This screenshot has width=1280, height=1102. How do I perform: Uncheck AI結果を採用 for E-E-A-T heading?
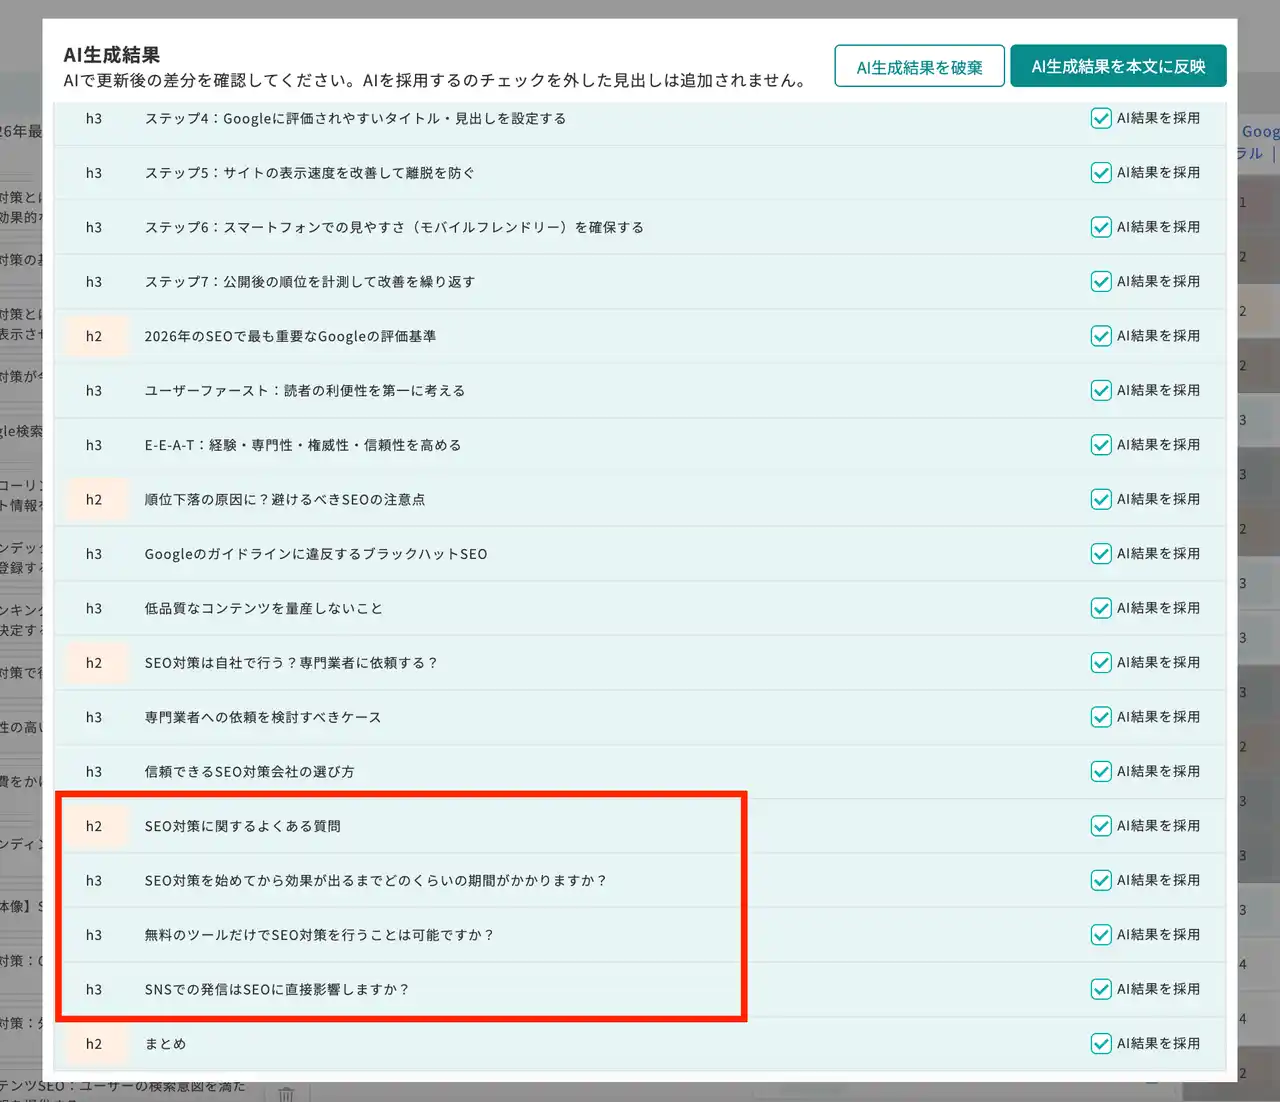(x=1101, y=445)
